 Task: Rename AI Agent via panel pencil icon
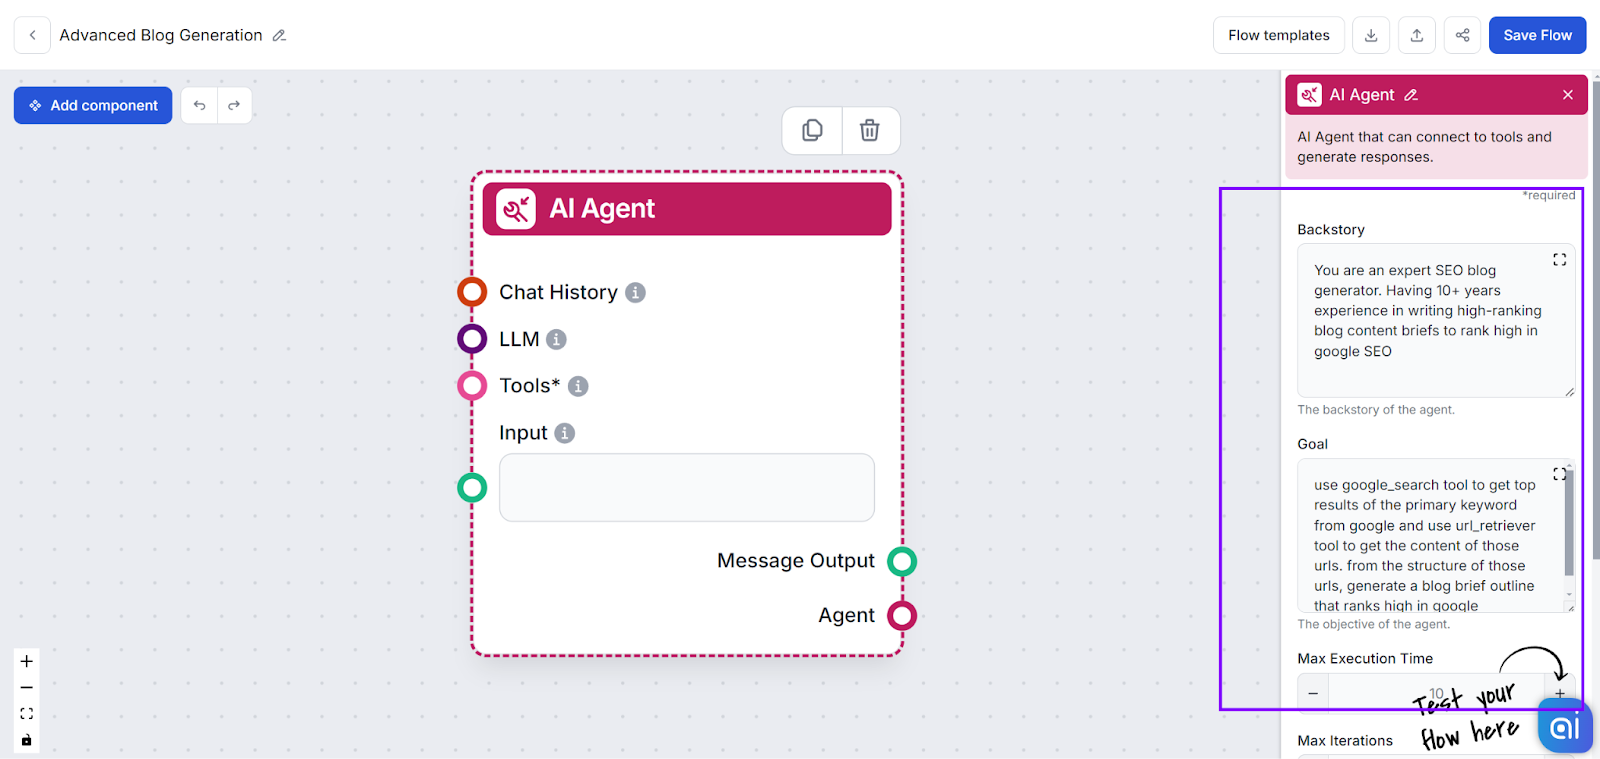pyautogui.click(x=1411, y=95)
